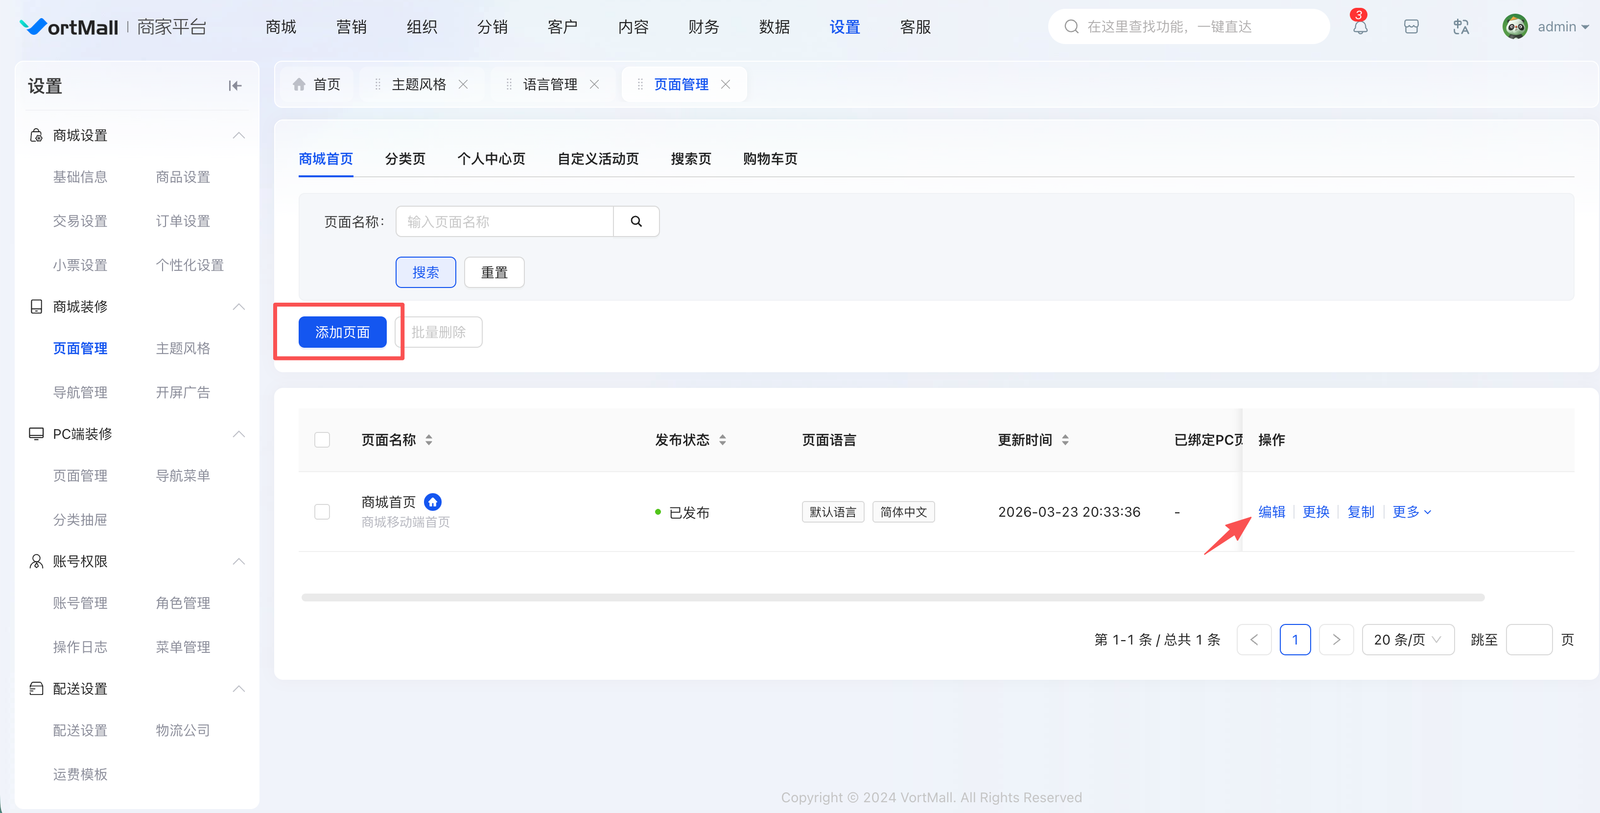The image size is (1600, 813).
Task: Click the 编辑 link for 商城首页
Action: (x=1271, y=512)
